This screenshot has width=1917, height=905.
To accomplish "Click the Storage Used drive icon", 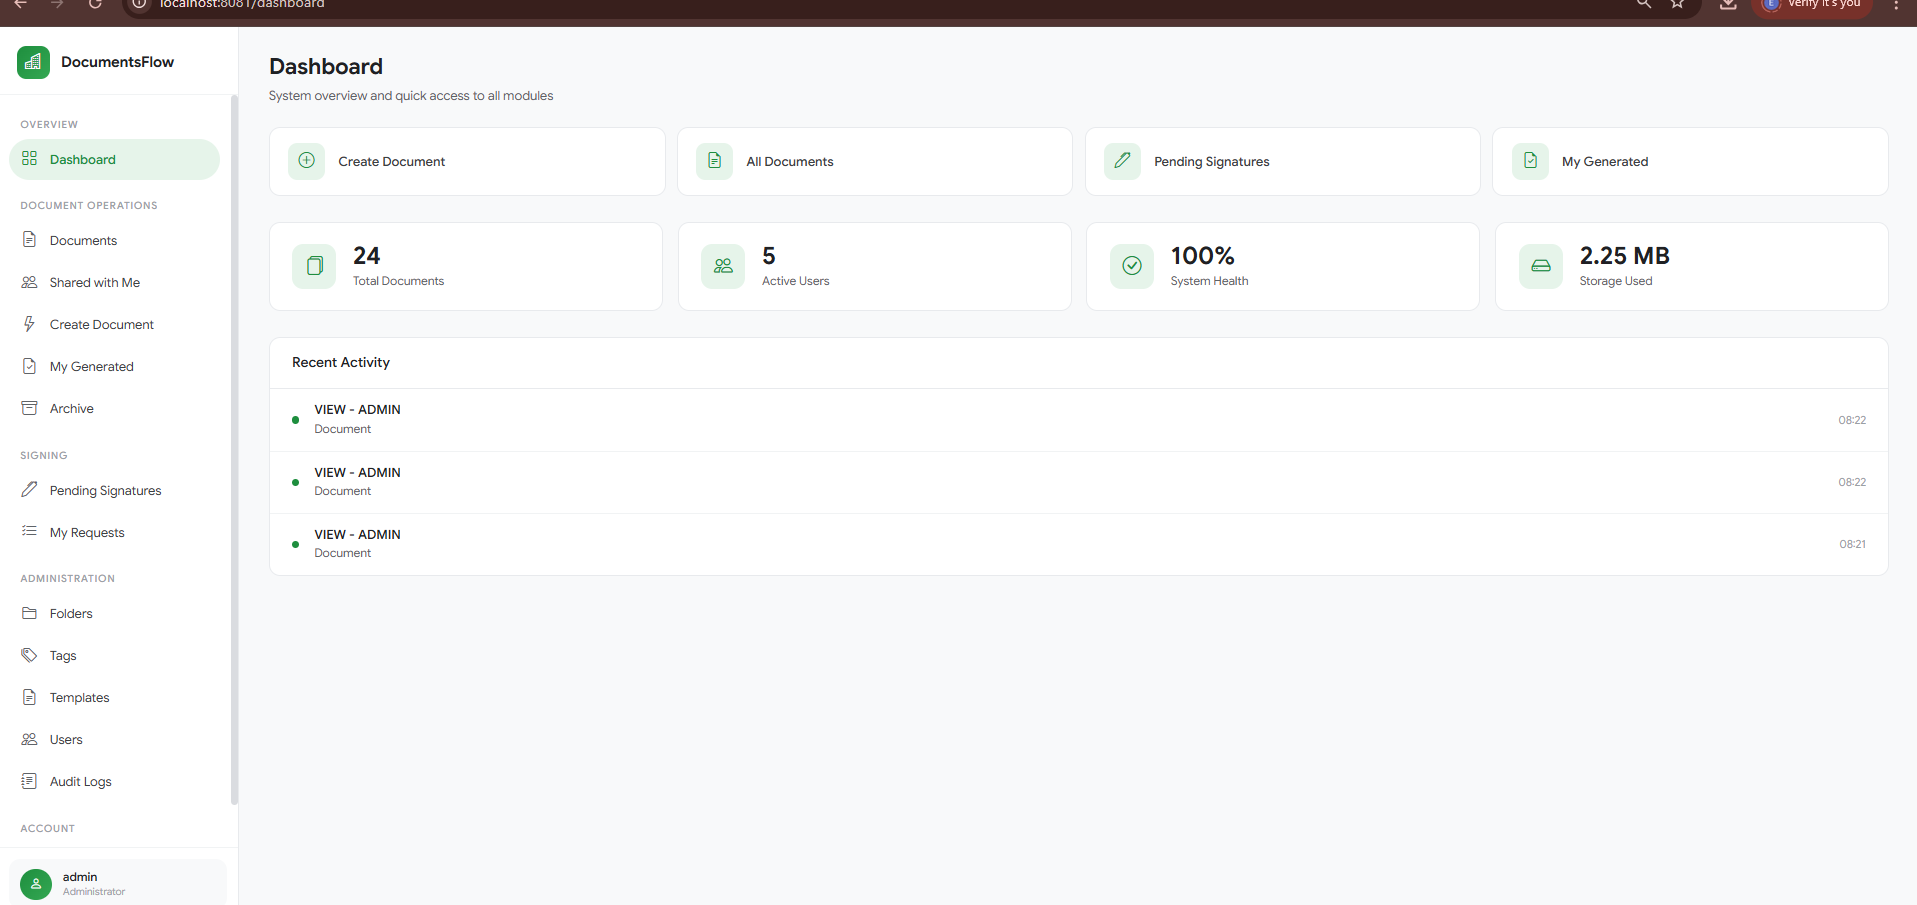I will pyautogui.click(x=1540, y=266).
